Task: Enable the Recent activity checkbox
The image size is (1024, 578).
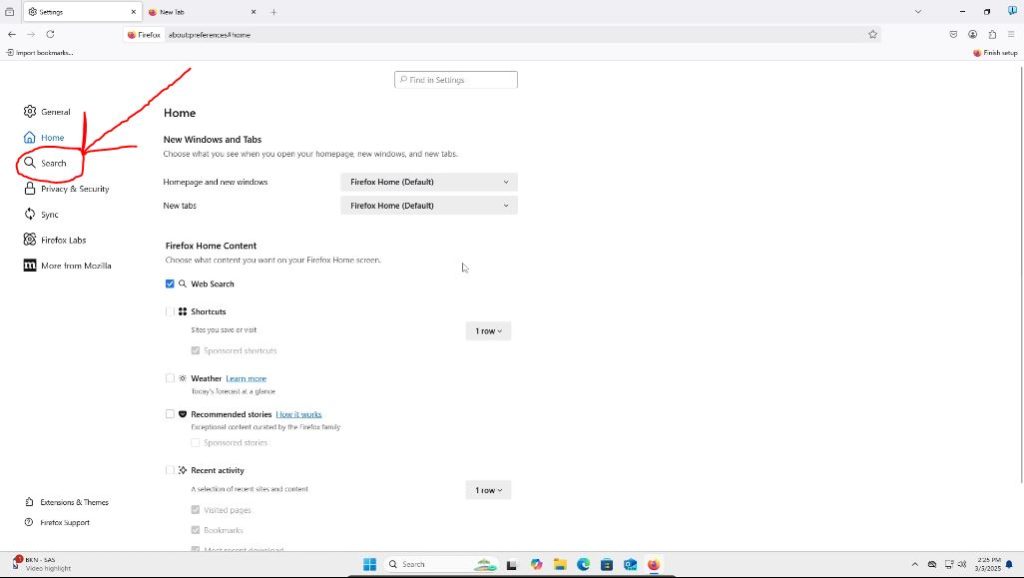Action: 170,470
